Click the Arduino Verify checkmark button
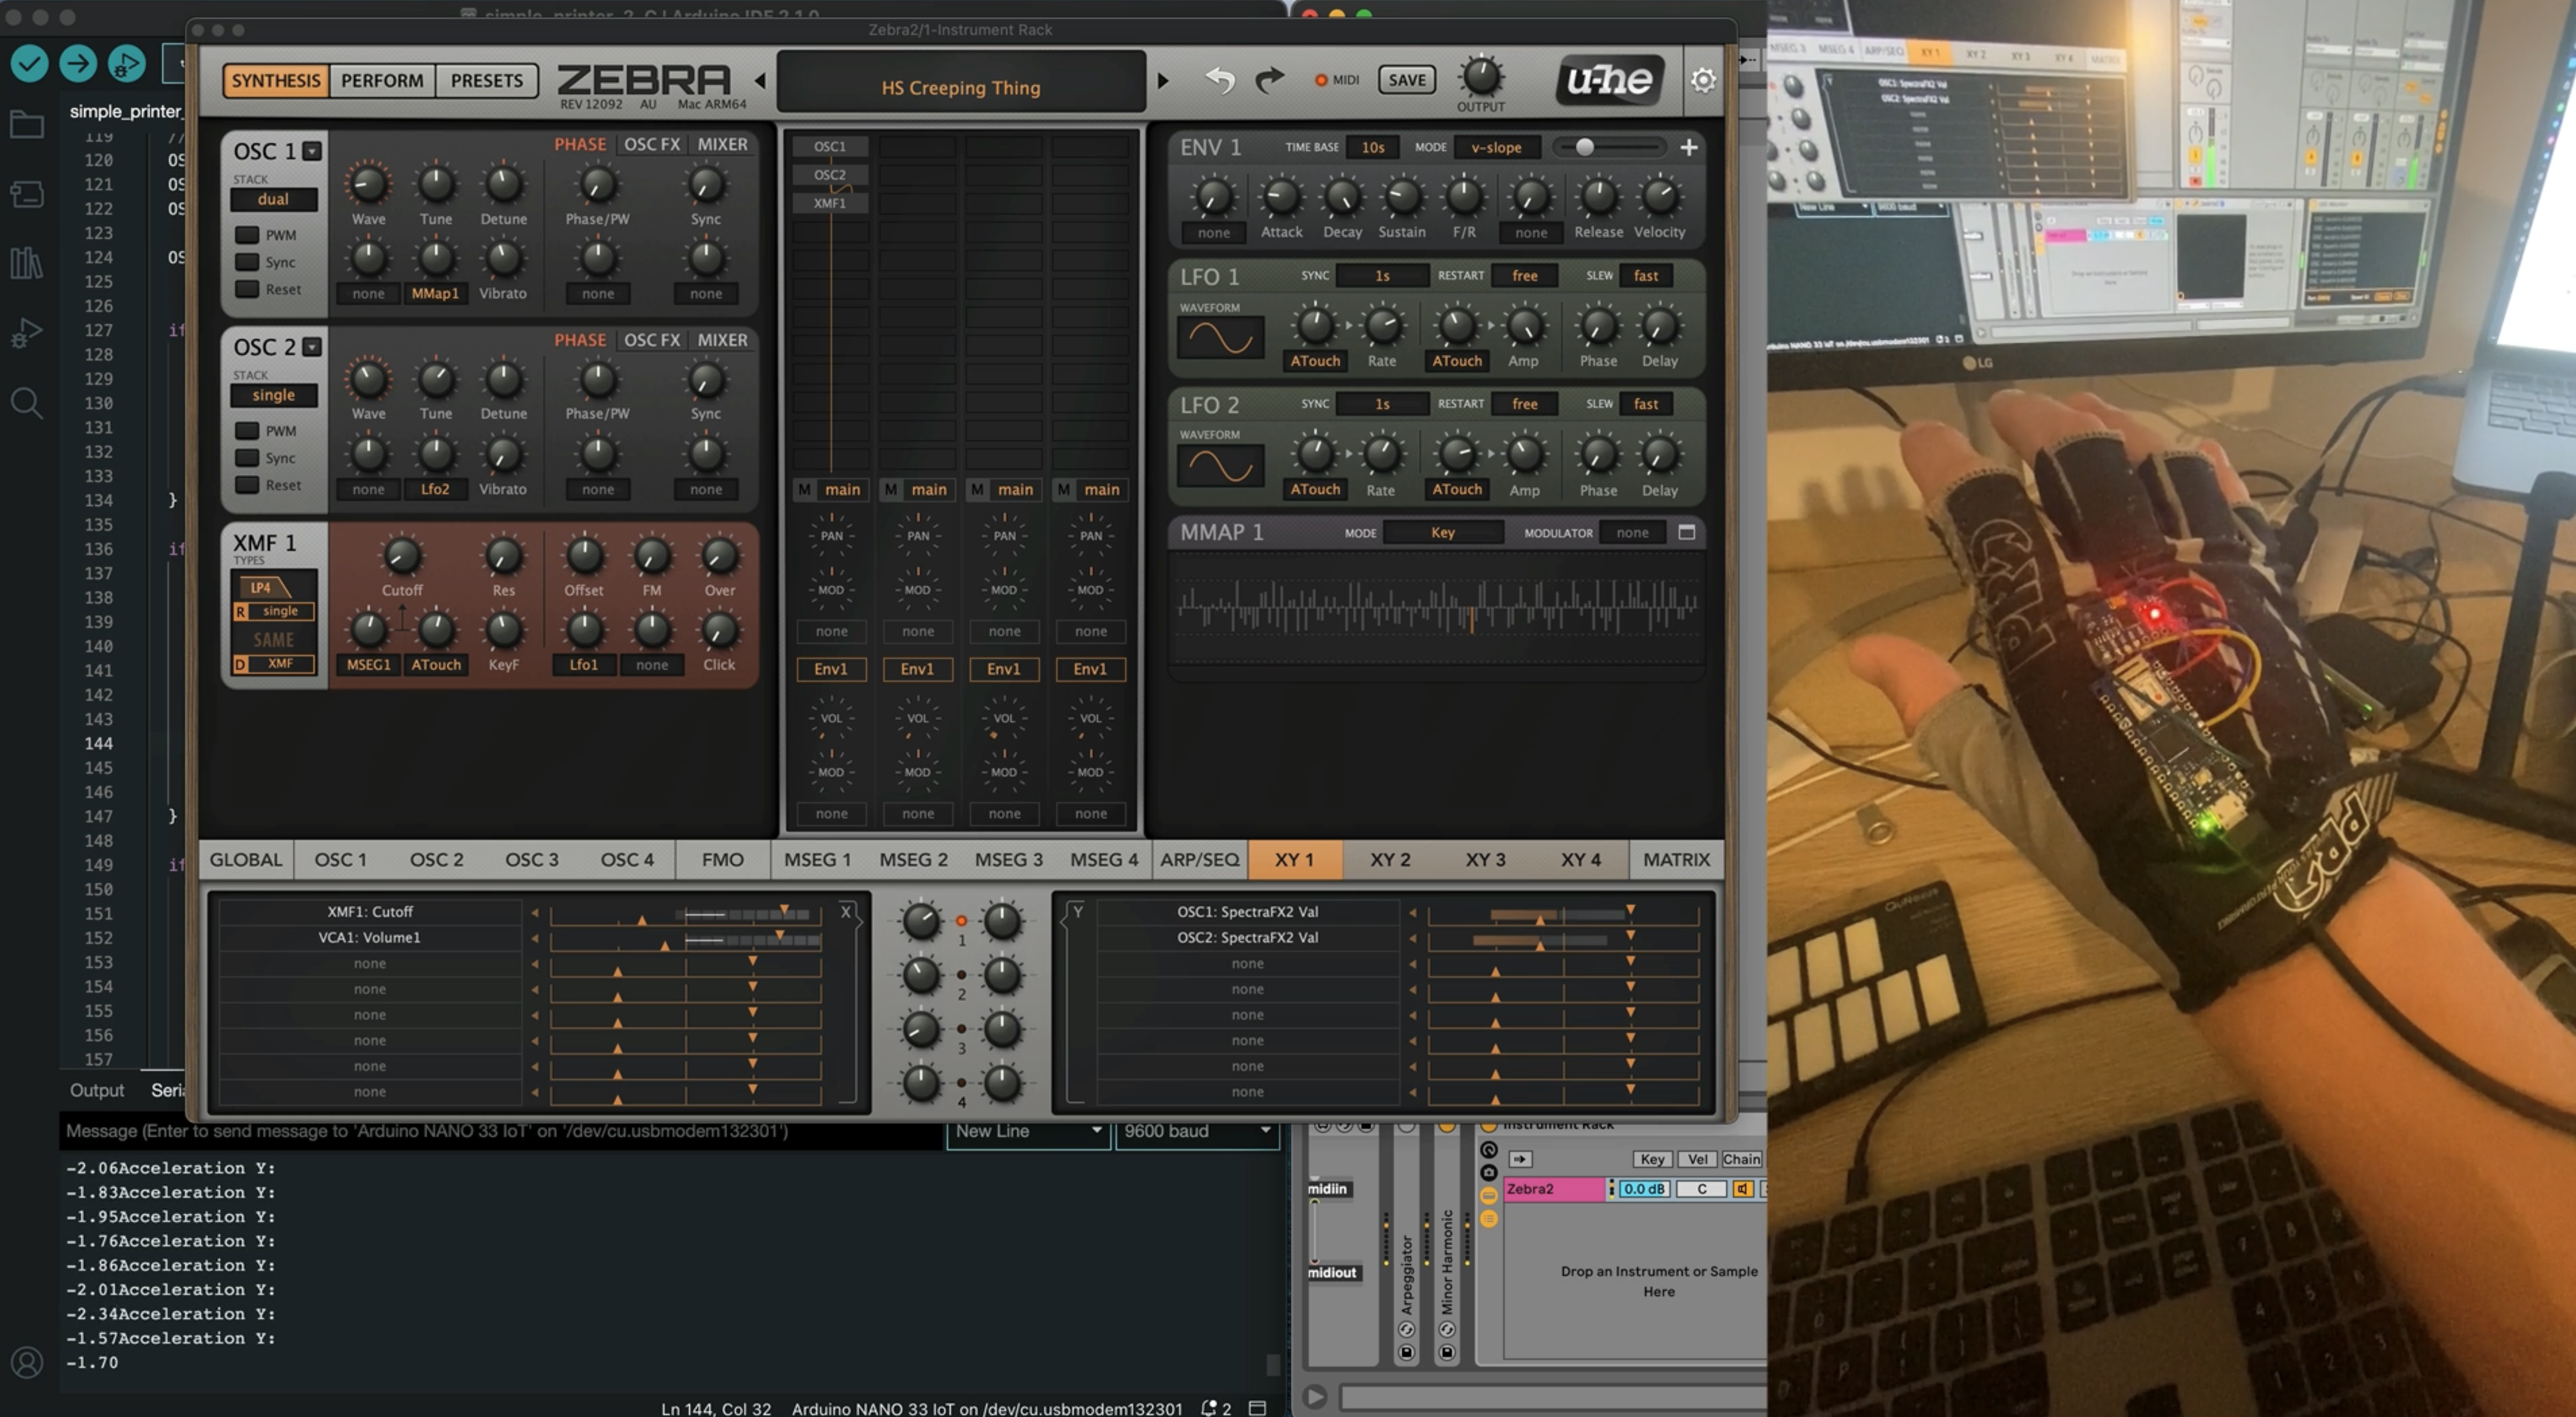Screen dimensions: 2576x1417 tap(29, 64)
